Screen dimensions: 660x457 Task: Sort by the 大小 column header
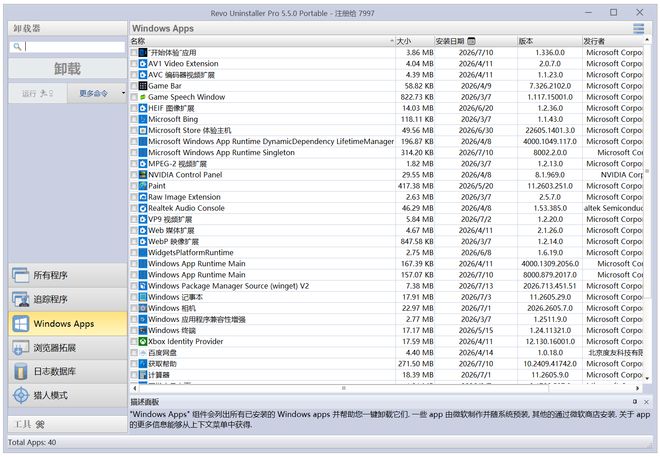point(415,41)
